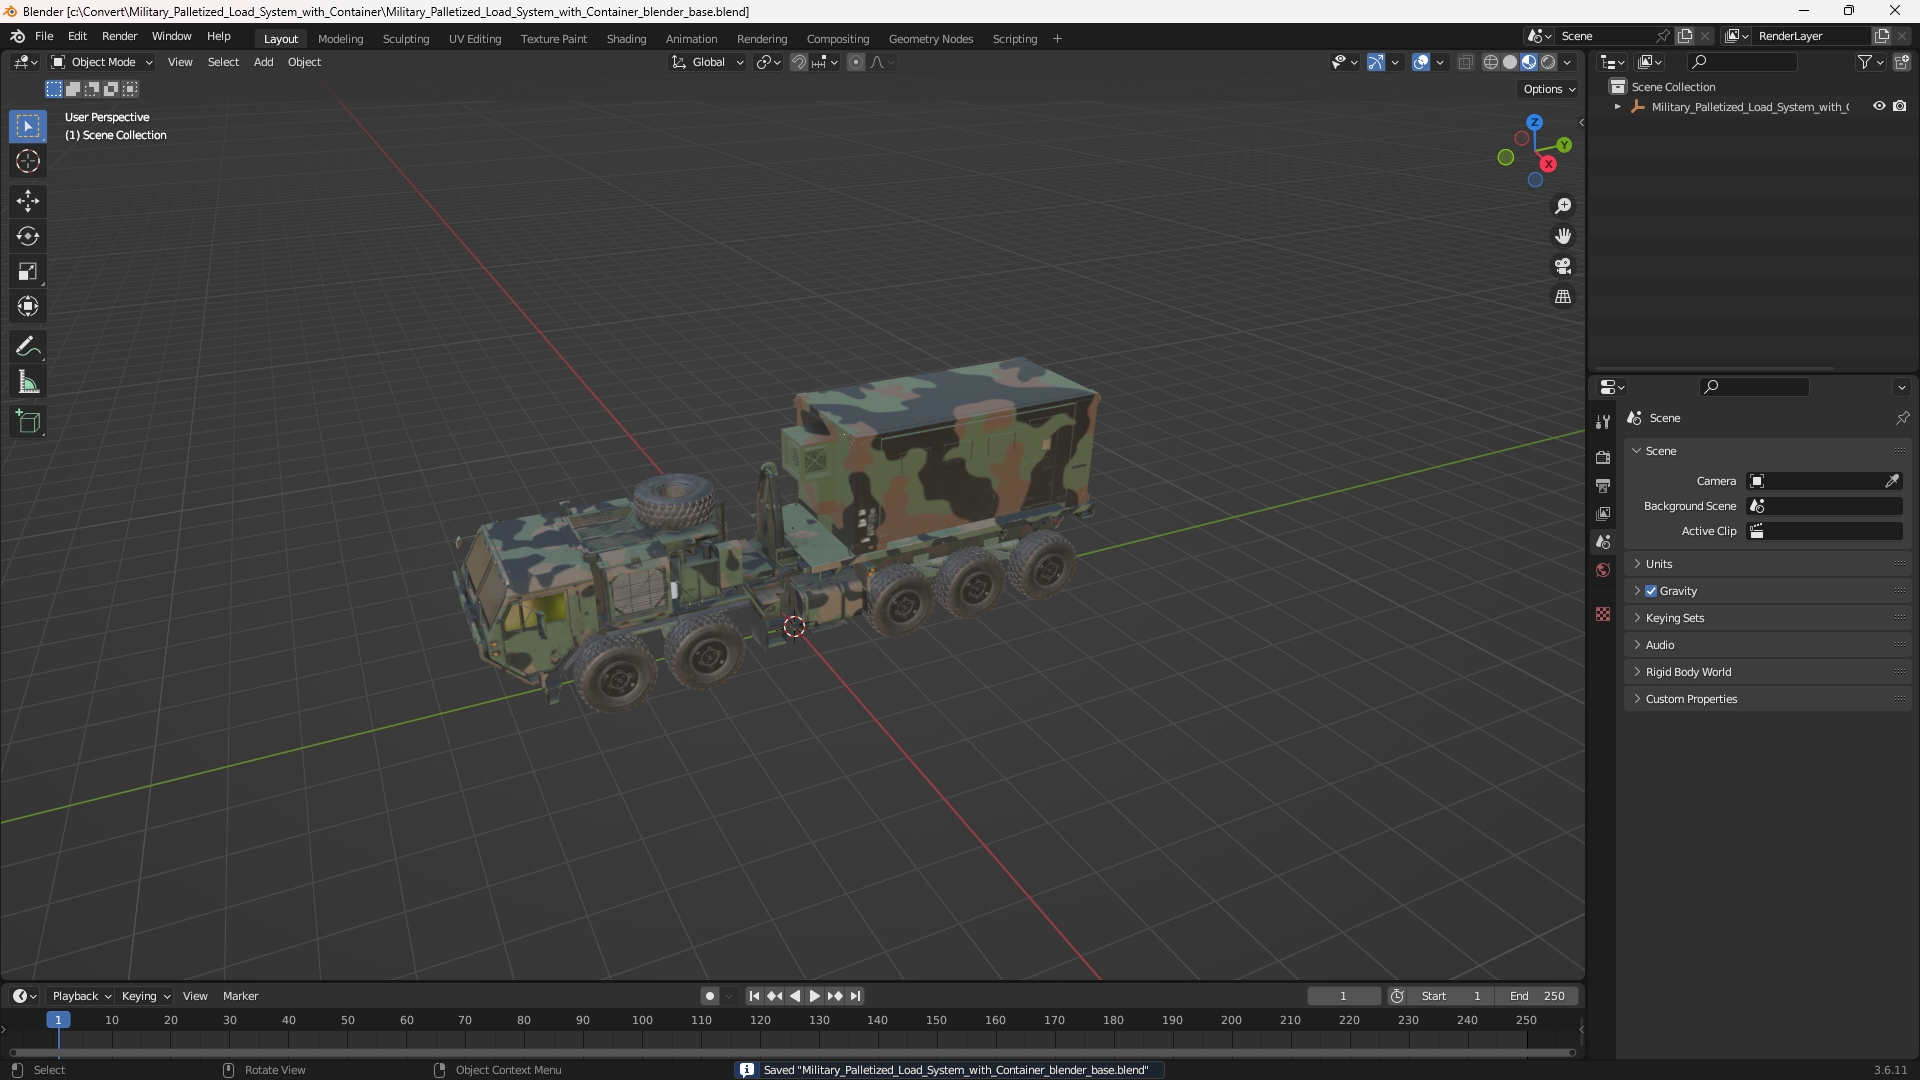The width and height of the screenshot is (1920, 1080).
Task: Switch to the Modeling workspace tab
Action: point(340,39)
